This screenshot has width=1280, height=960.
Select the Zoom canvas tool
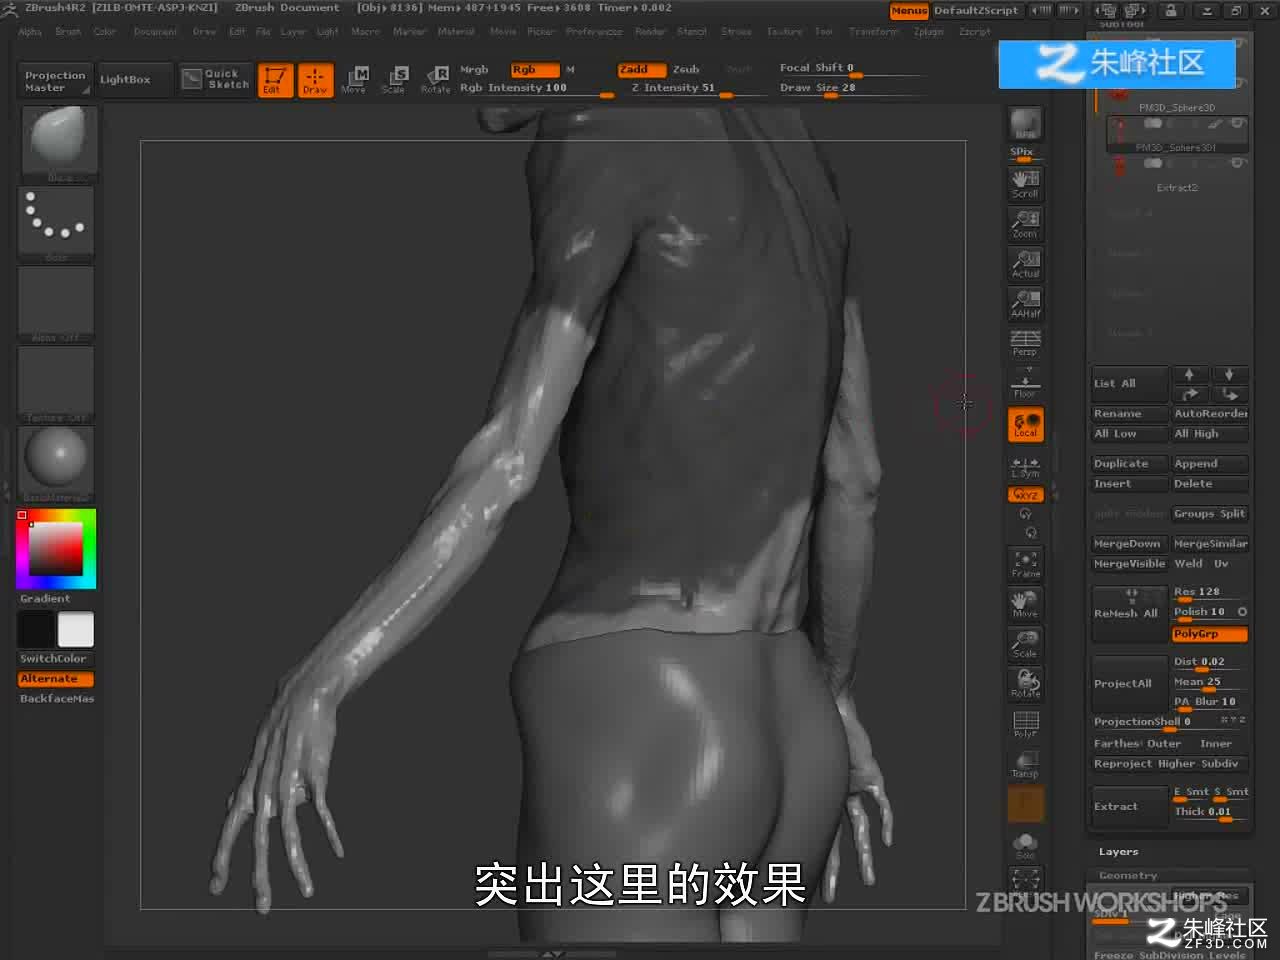coord(1025,224)
